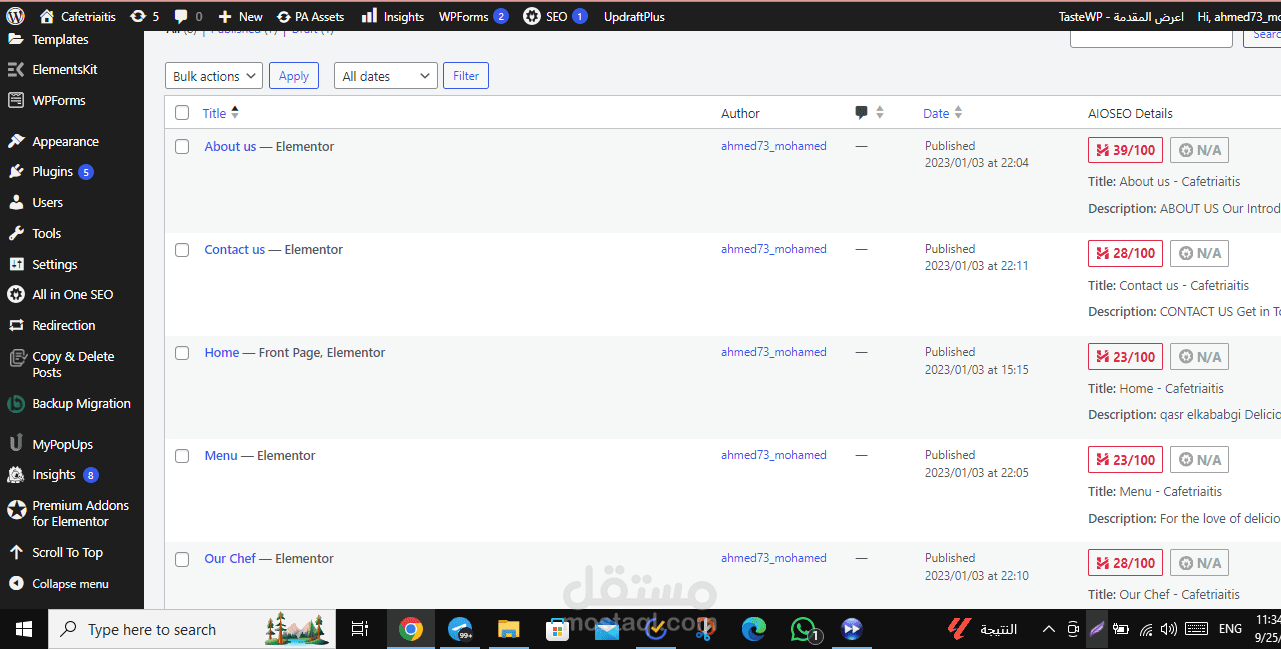Viewport: 1281px width, 649px height.
Task: Click the WordPress logo in admin bar
Action: click(x=16, y=16)
